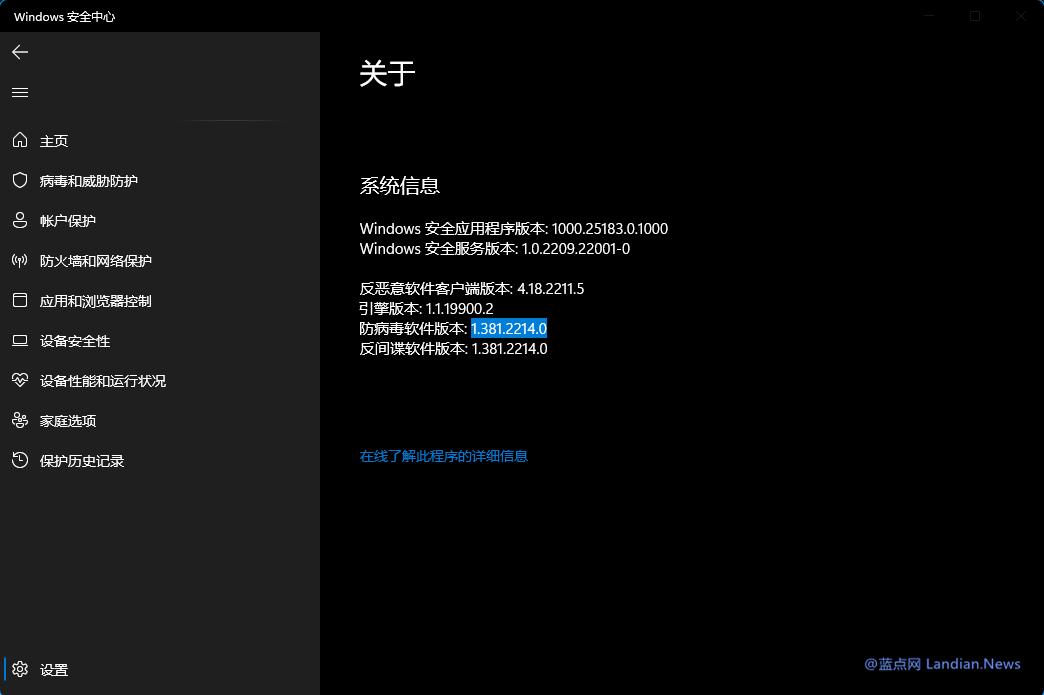Click the app and browser control icon
This screenshot has width=1044, height=695.
point(20,300)
